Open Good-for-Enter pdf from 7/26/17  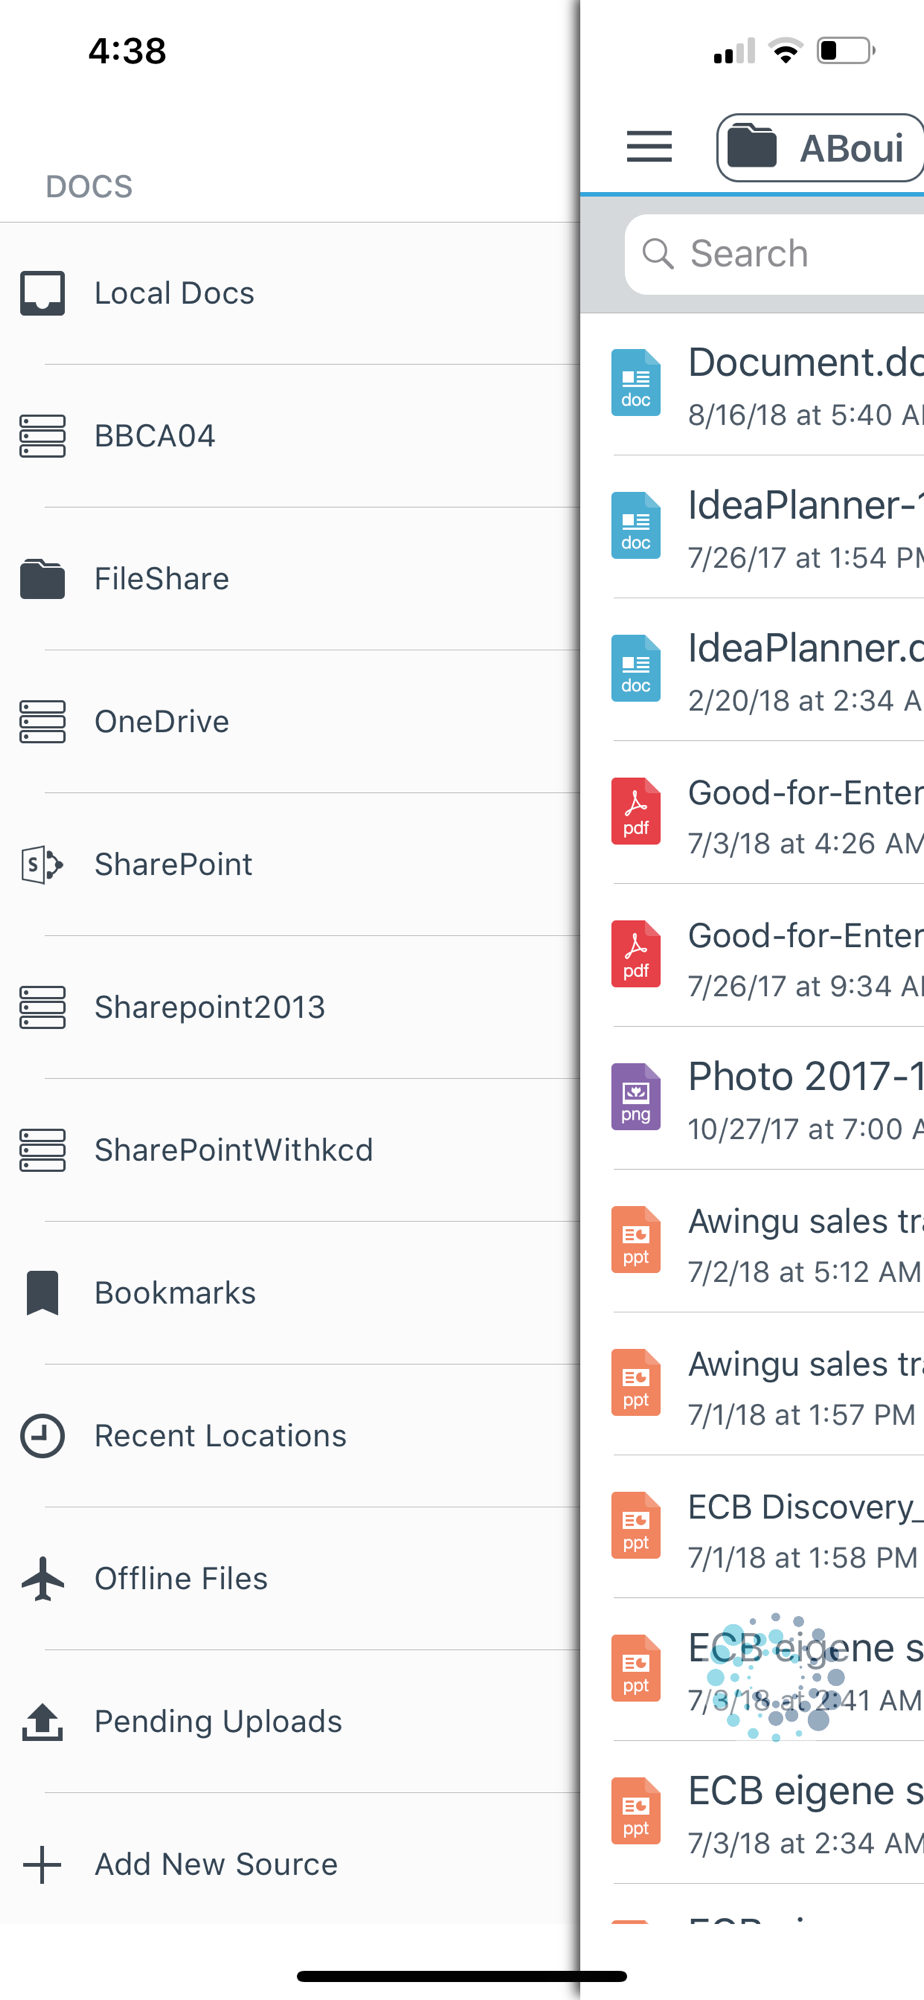point(752,955)
